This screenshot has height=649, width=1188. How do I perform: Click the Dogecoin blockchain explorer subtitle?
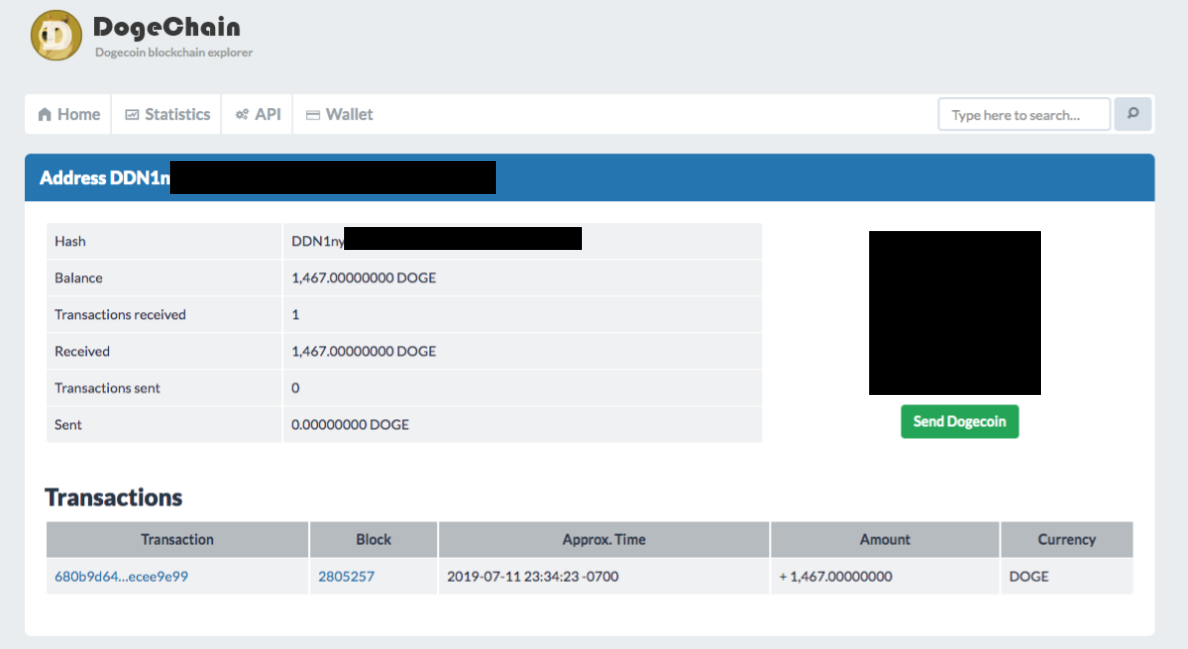pyautogui.click(x=174, y=52)
